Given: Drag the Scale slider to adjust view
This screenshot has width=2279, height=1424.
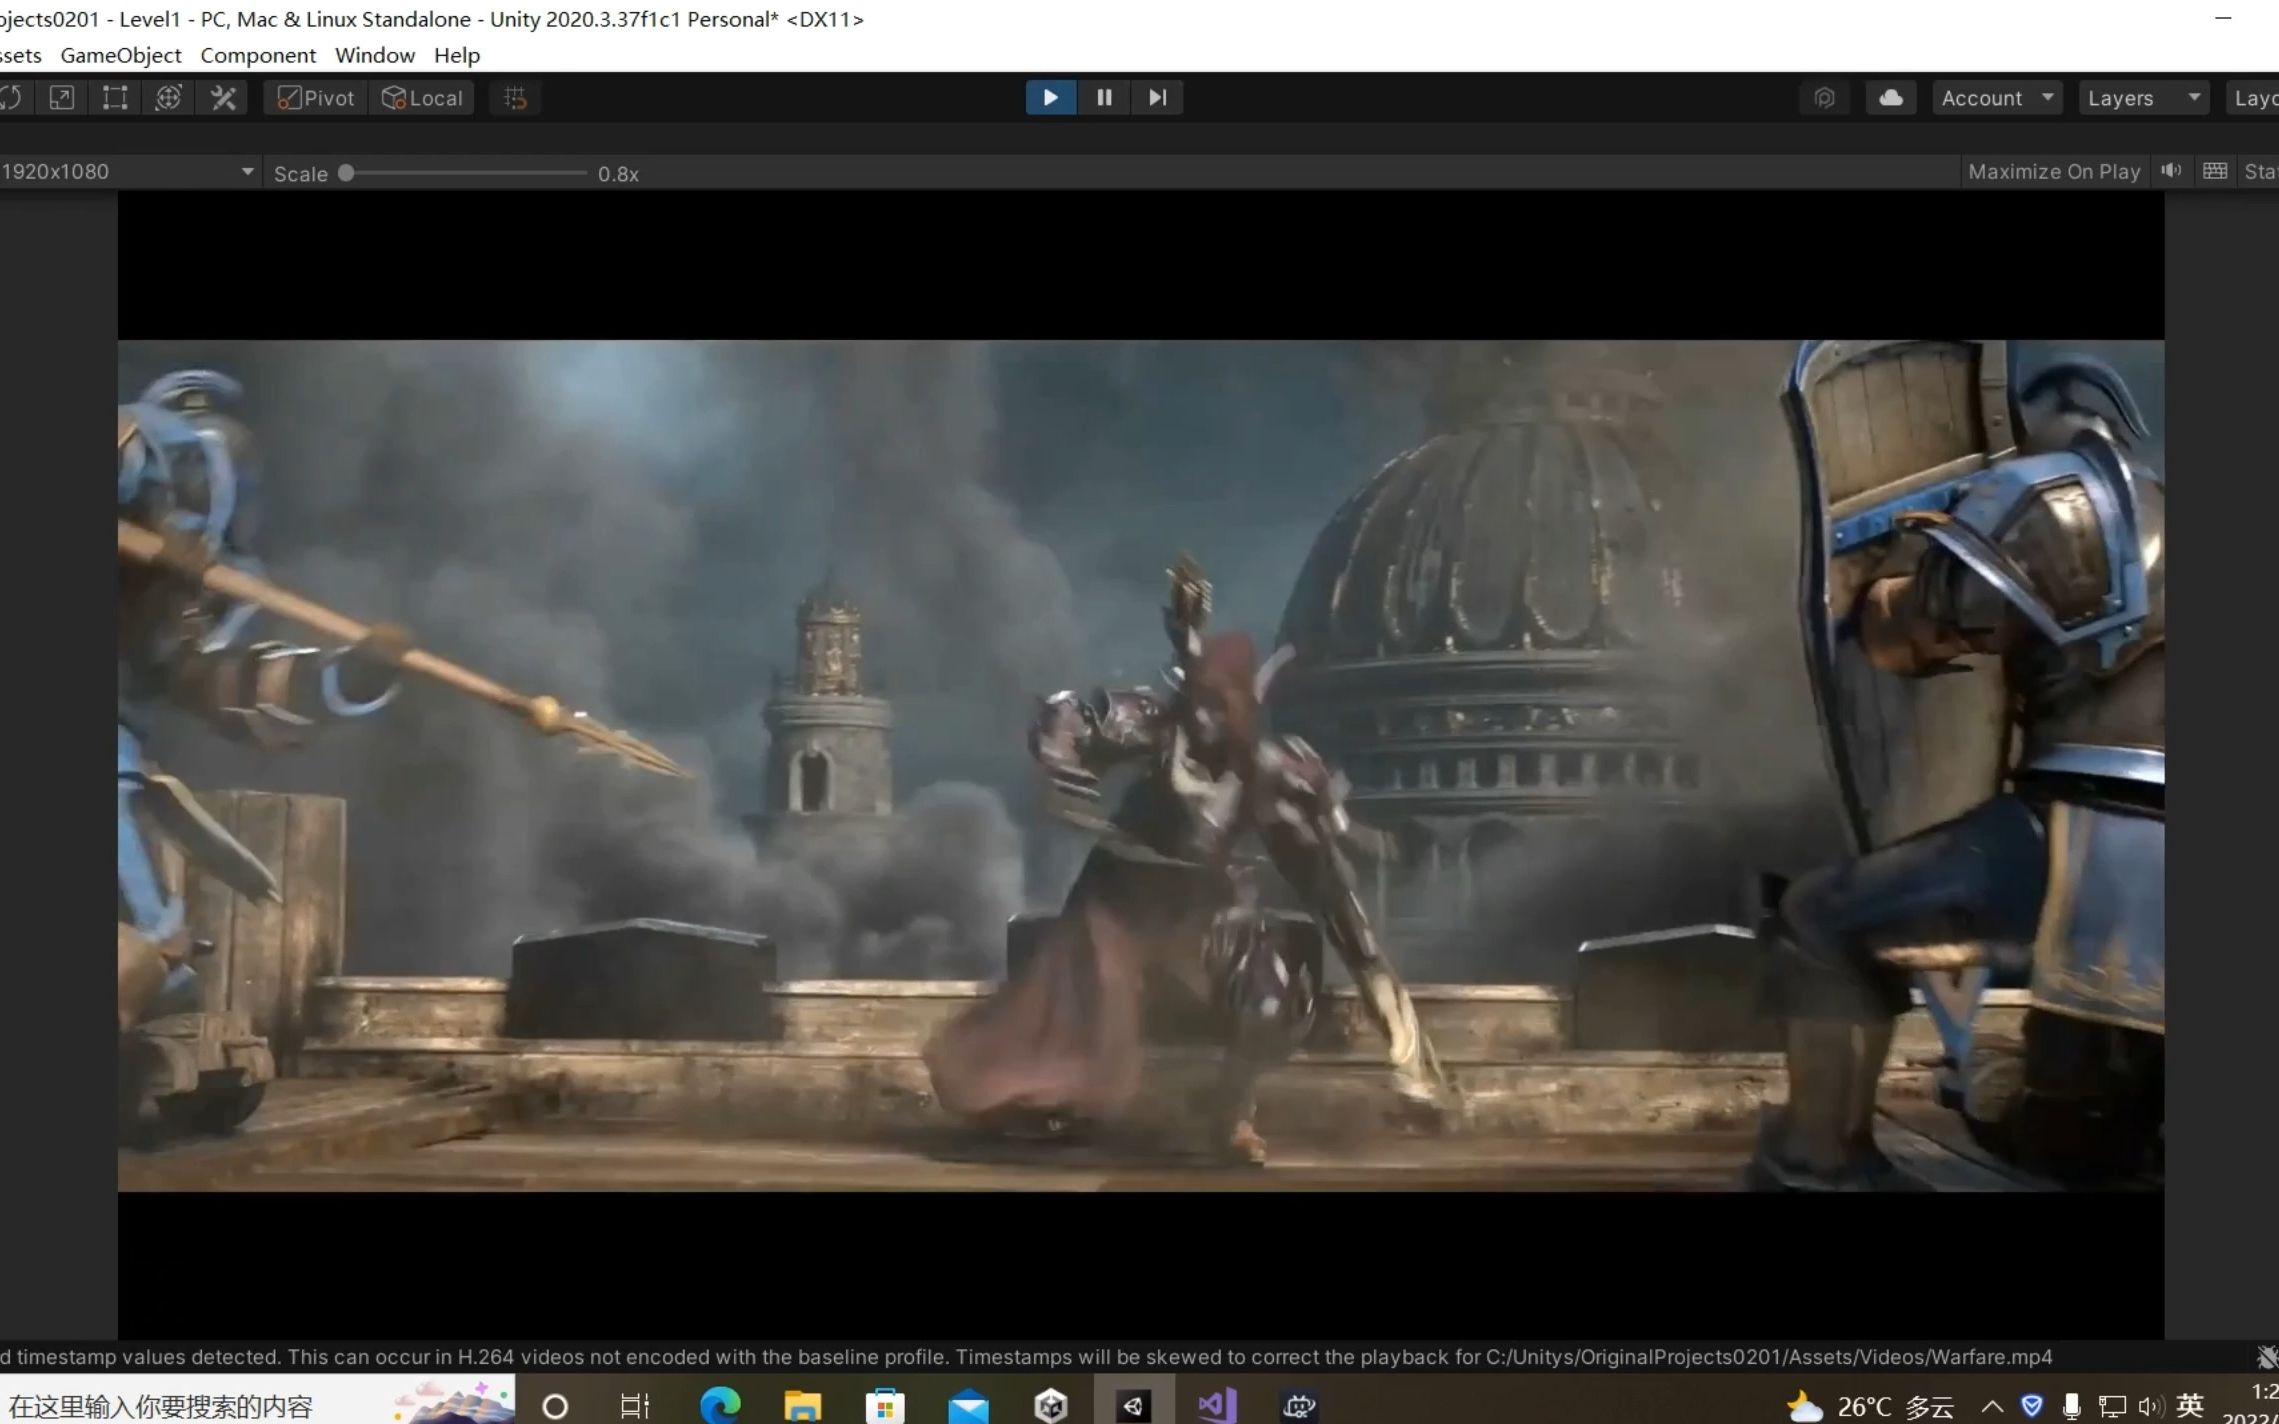Looking at the screenshot, I should [346, 172].
